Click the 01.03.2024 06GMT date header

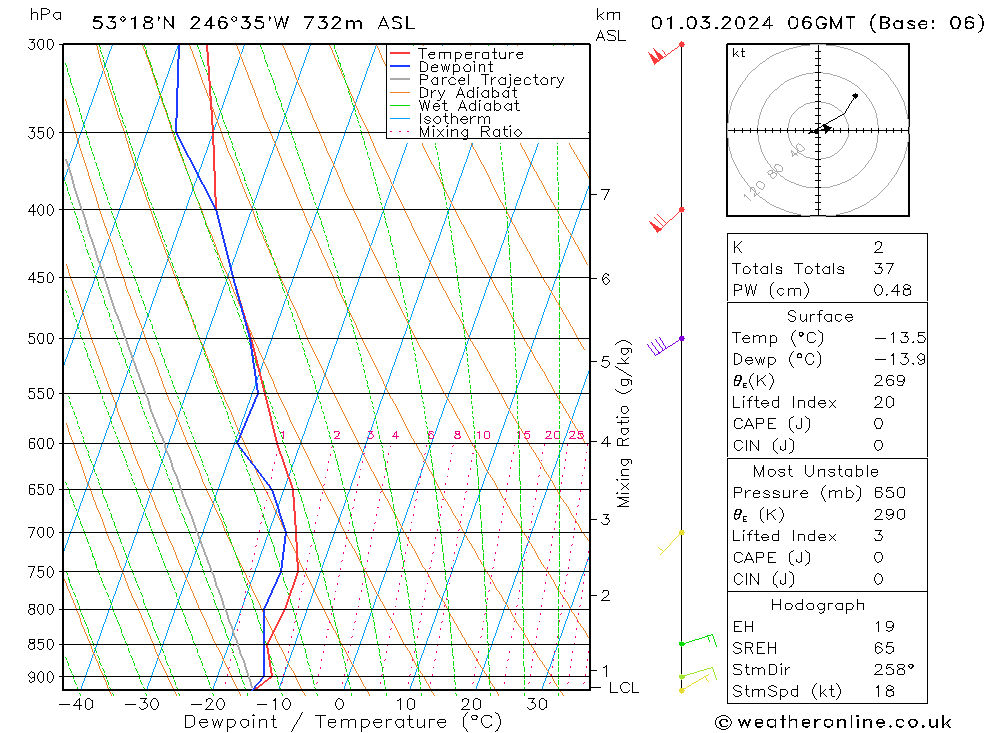pyautogui.click(x=753, y=24)
